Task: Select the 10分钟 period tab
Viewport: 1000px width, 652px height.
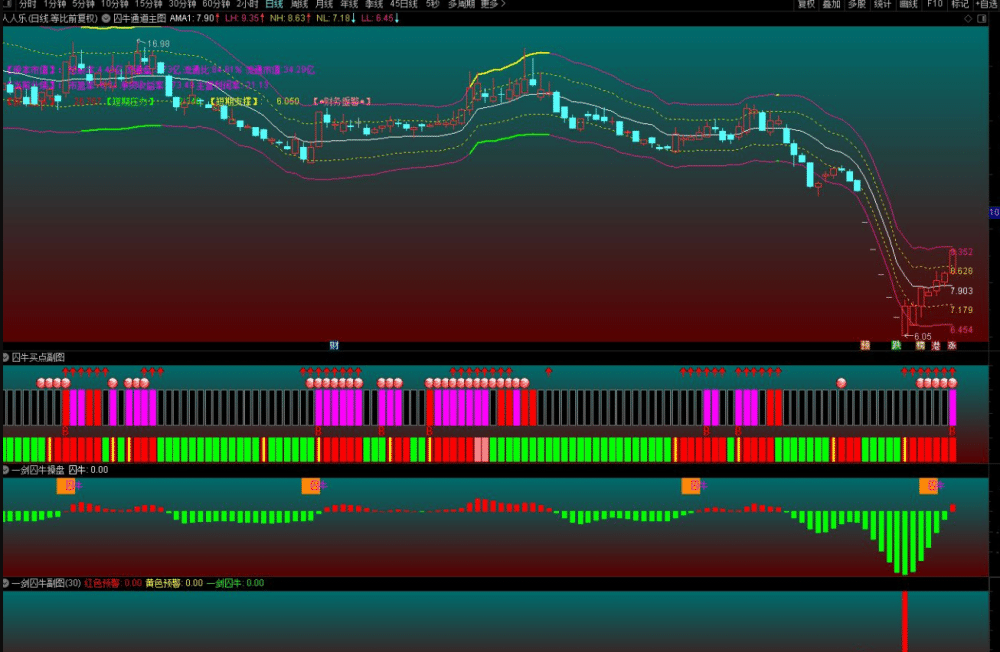Action: (115, 4)
